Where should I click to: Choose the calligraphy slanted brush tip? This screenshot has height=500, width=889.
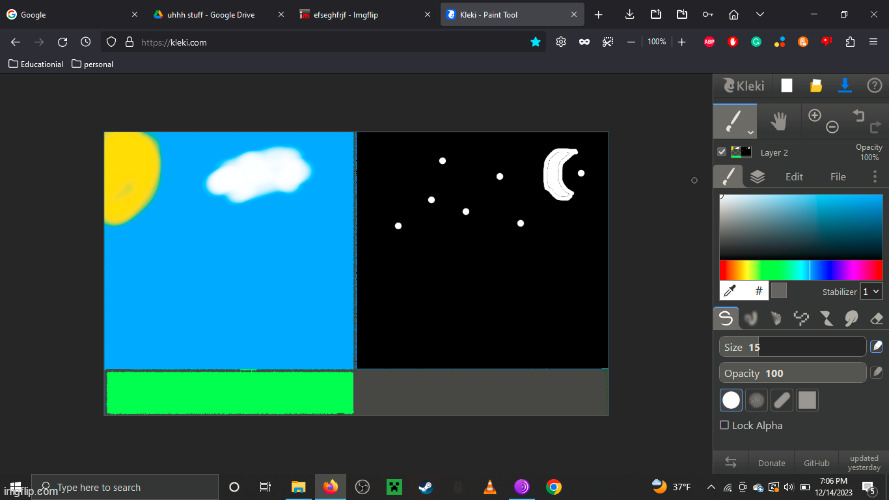click(x=782, y=400)
